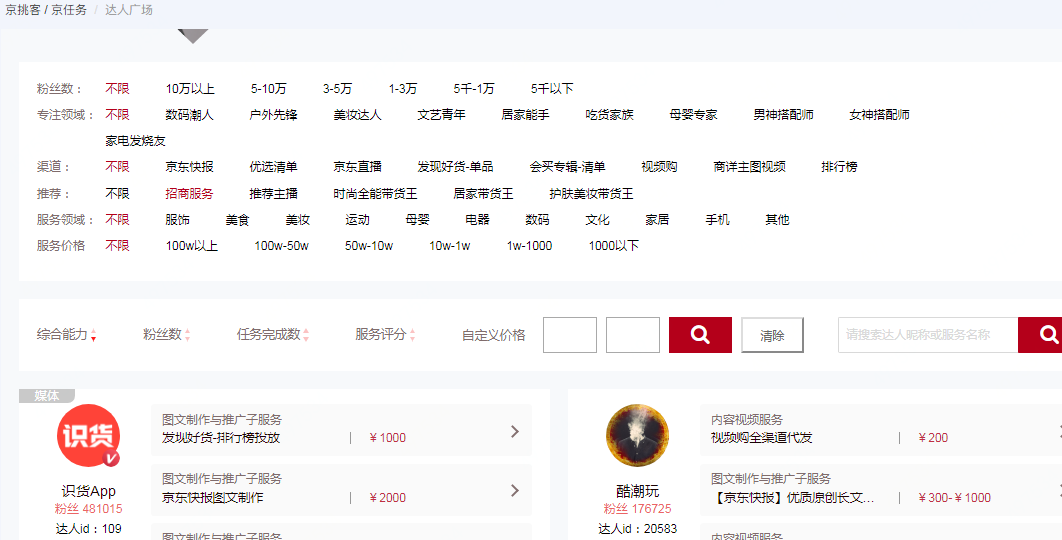This screenshot has height=540, width=1062.
Task: Select 户外先锋 focus field
Action: pyautogui.click(x=274, y=115)
